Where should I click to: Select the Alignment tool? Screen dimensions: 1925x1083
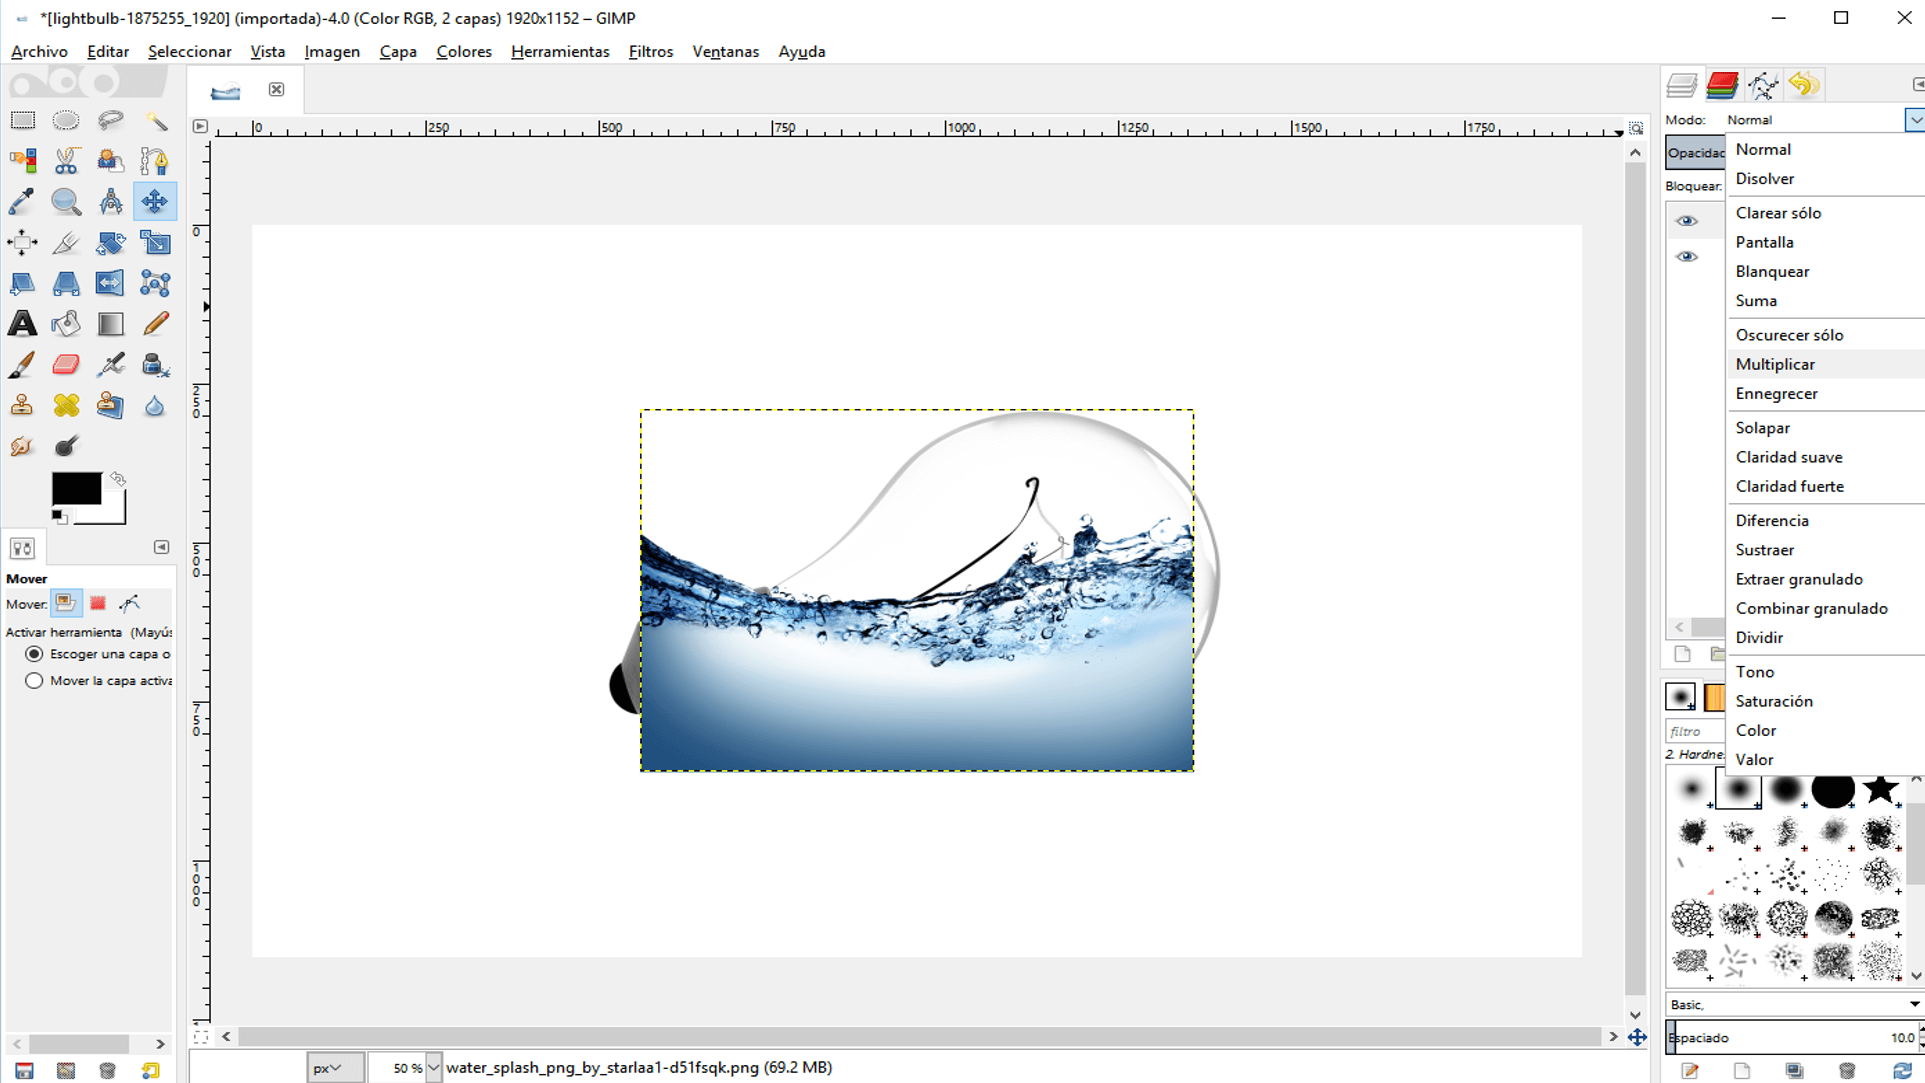click(22, 242)
